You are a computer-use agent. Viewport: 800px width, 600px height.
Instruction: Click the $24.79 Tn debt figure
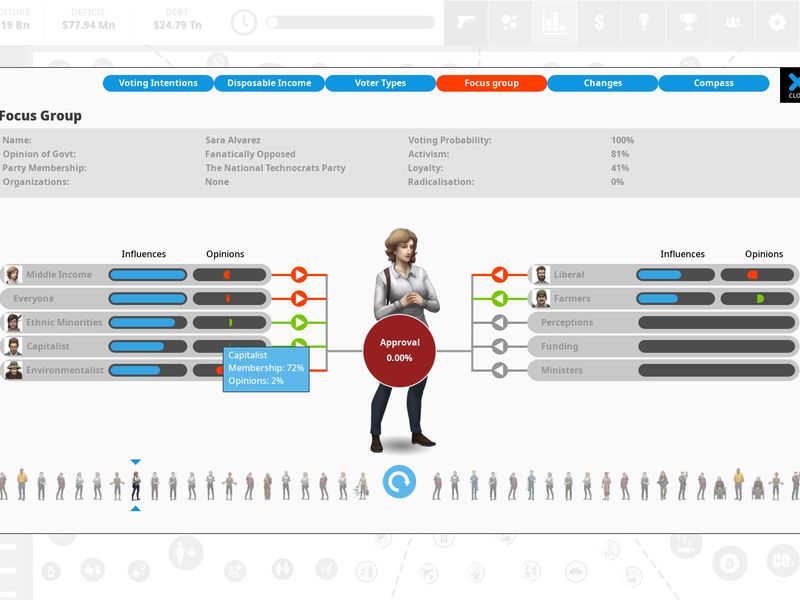(177, 25)
